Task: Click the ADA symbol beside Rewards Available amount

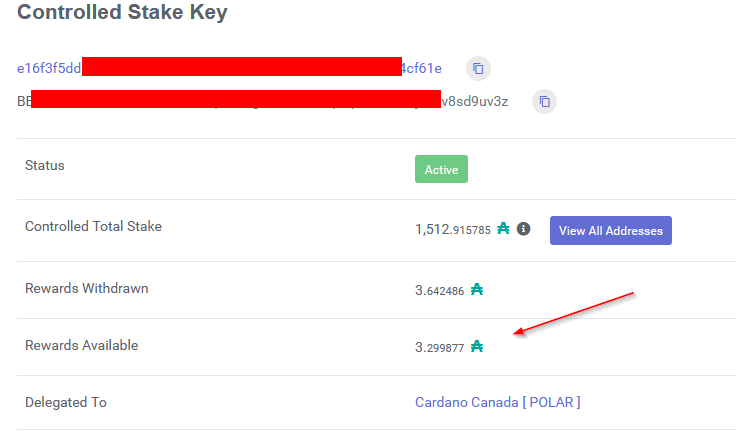Action: click(x=477, y=346)
